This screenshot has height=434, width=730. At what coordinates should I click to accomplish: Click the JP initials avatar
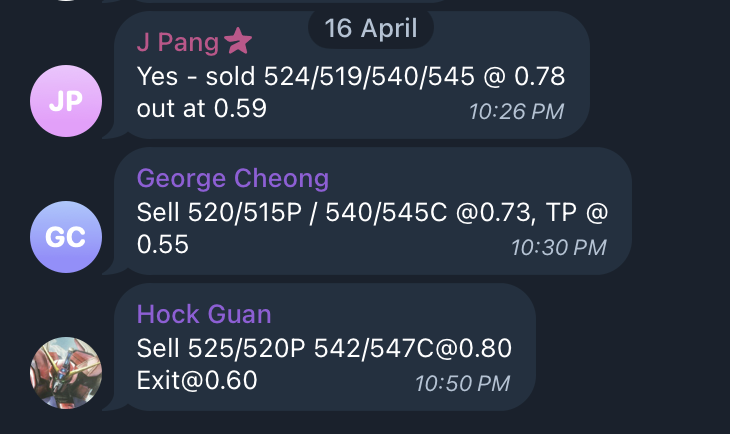click(66, 102)
